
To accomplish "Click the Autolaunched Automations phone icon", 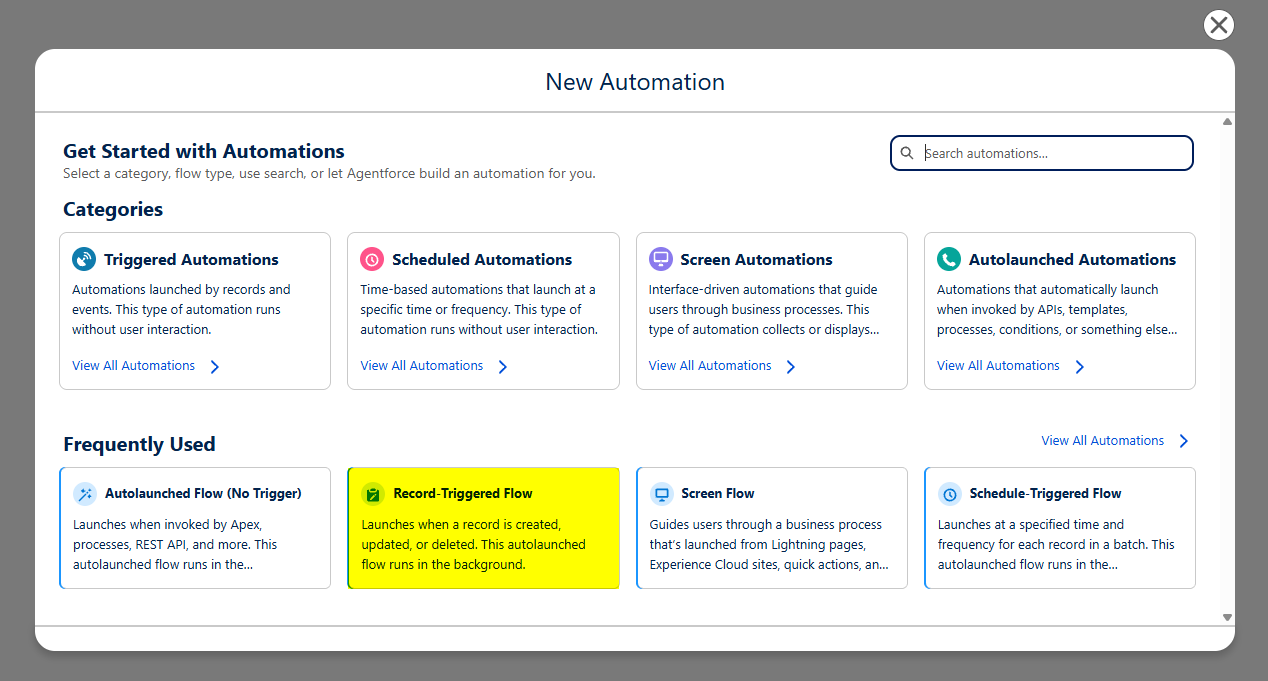I will point(948,259).
